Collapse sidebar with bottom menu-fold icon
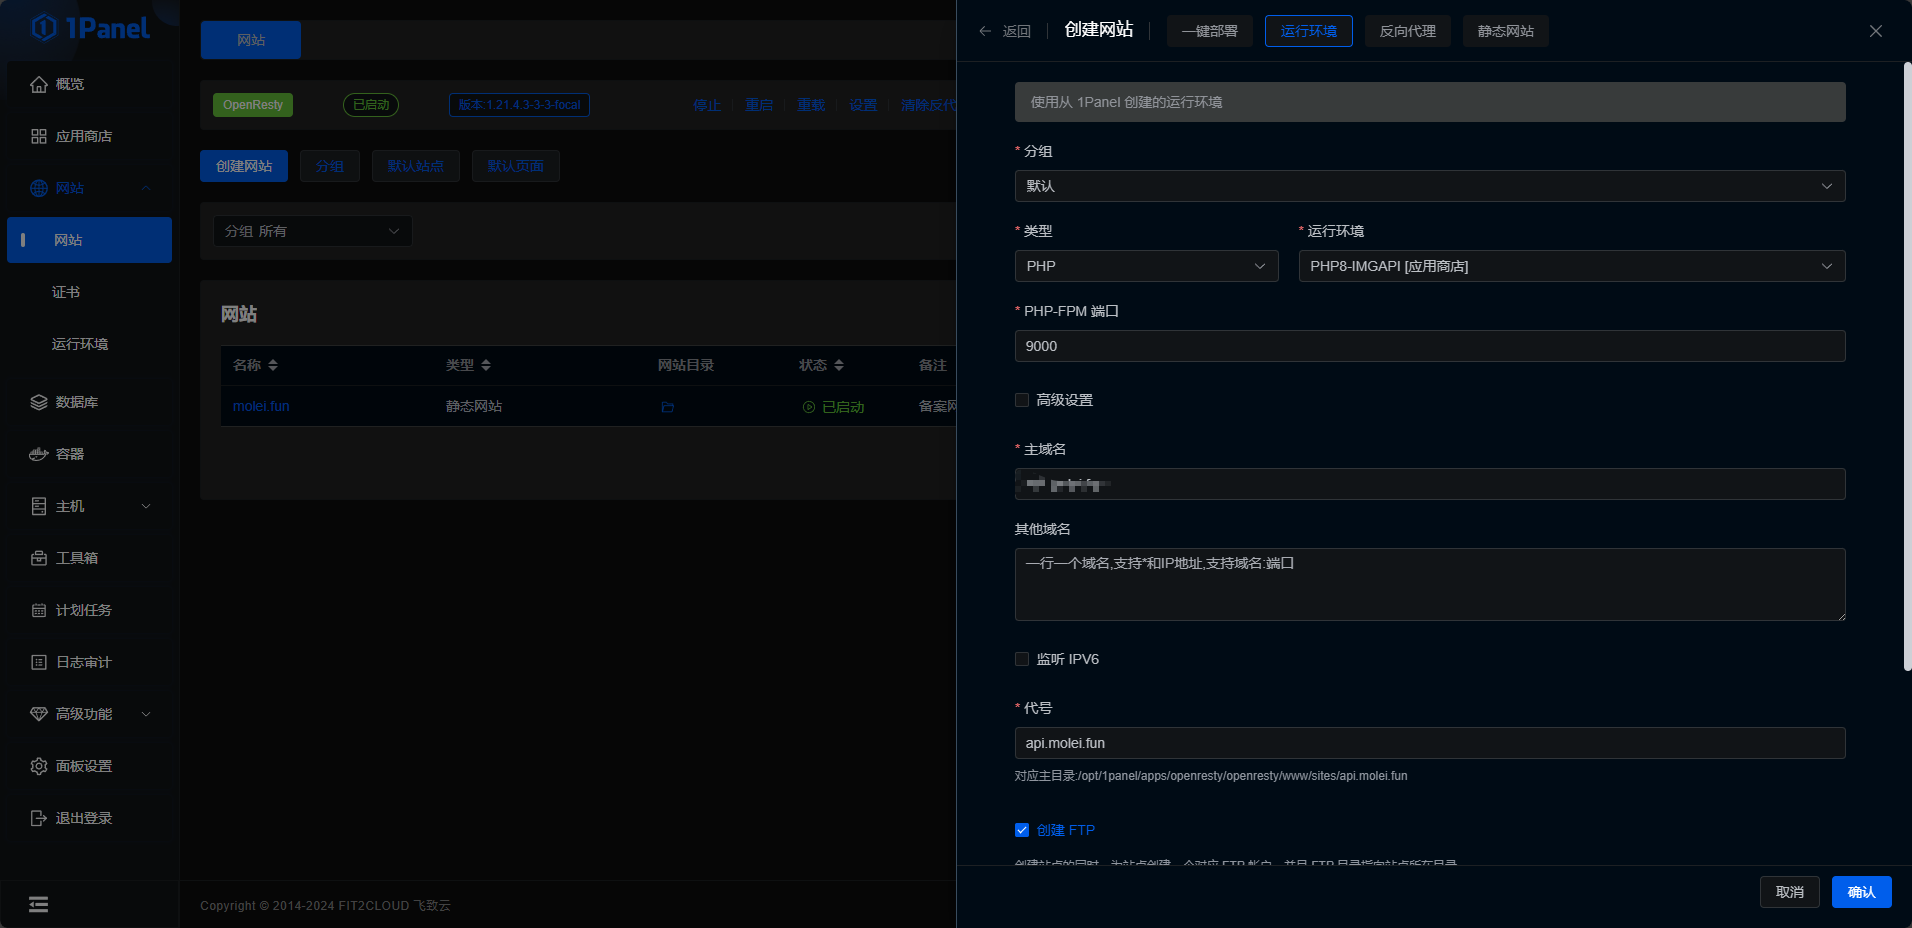Screen dimensions: 1912x928 [38, 905]
